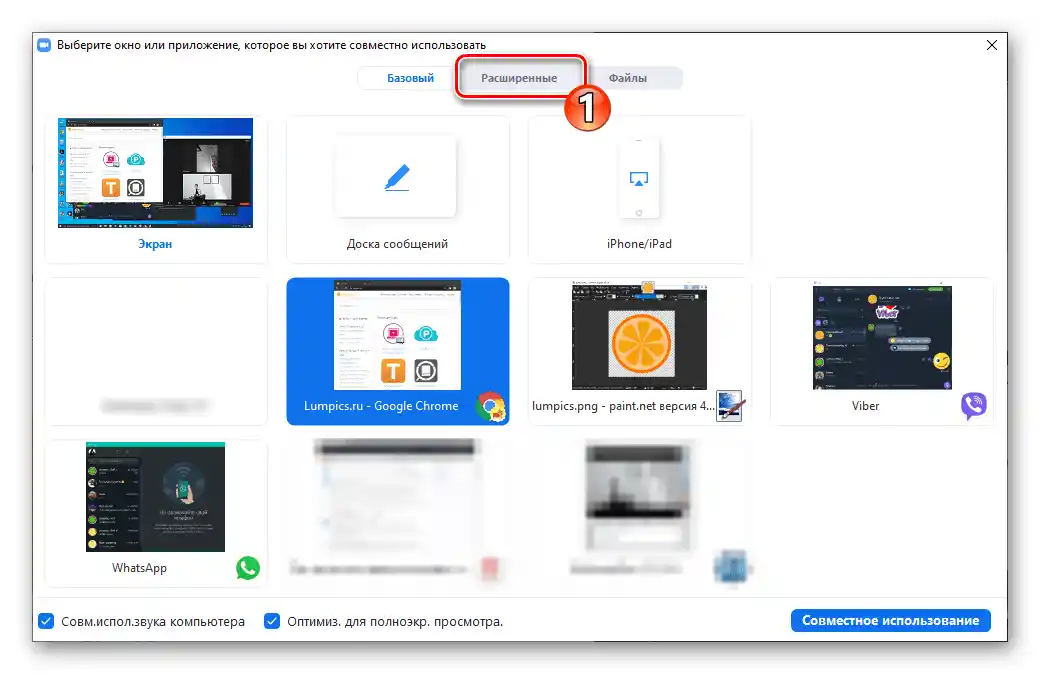Screen dimensions: 1040x674
Task: Open the Расширенные tab
Action: point(521,77)
